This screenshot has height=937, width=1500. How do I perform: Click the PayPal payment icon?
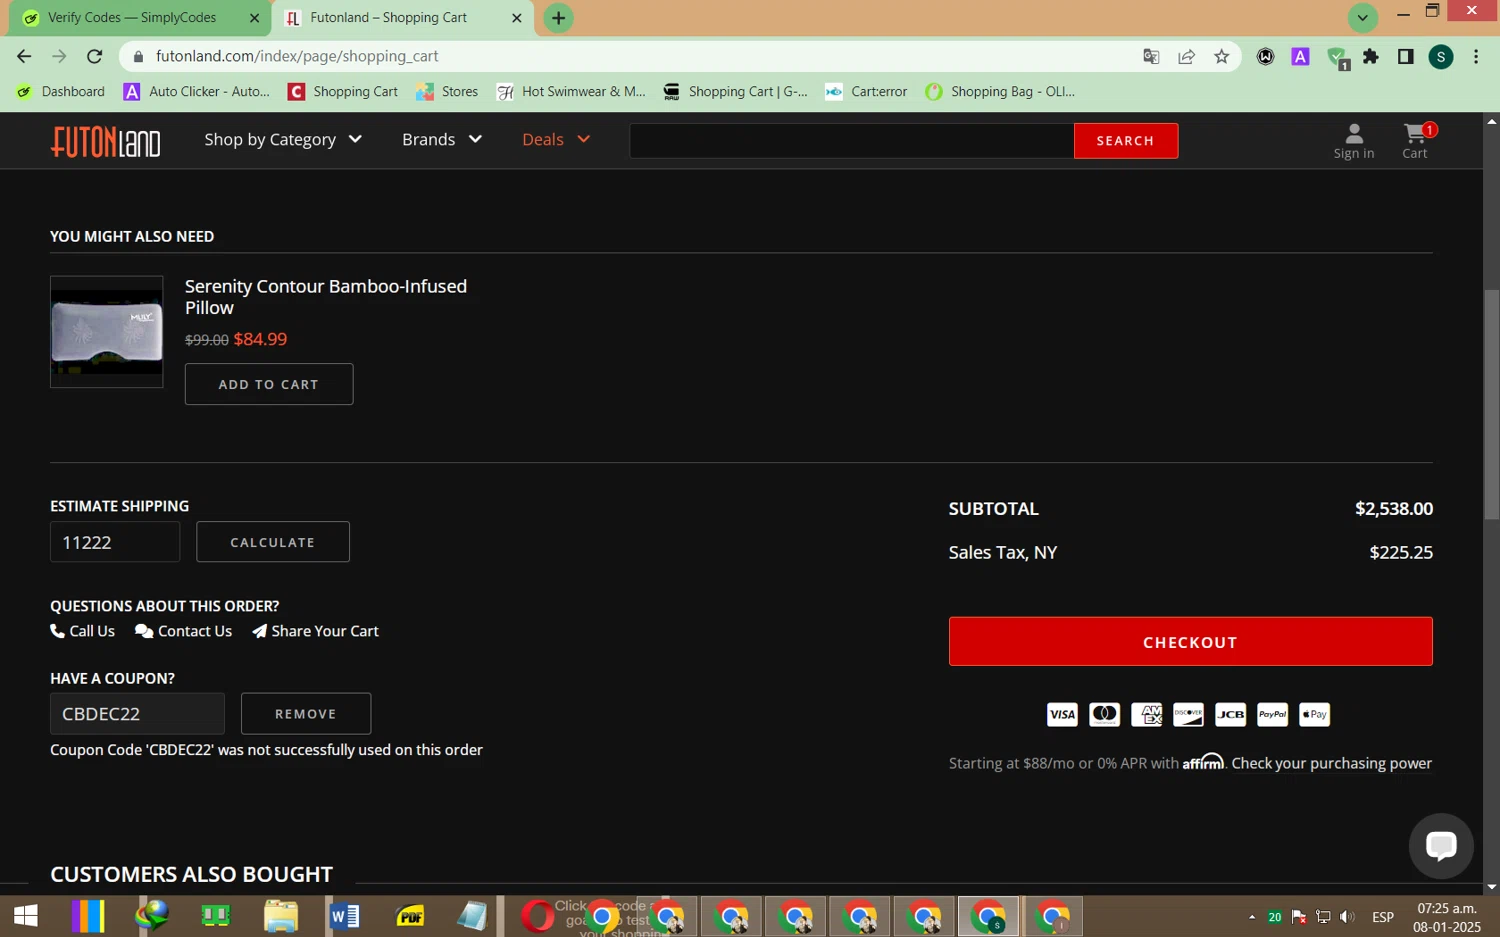[1272, 714]
